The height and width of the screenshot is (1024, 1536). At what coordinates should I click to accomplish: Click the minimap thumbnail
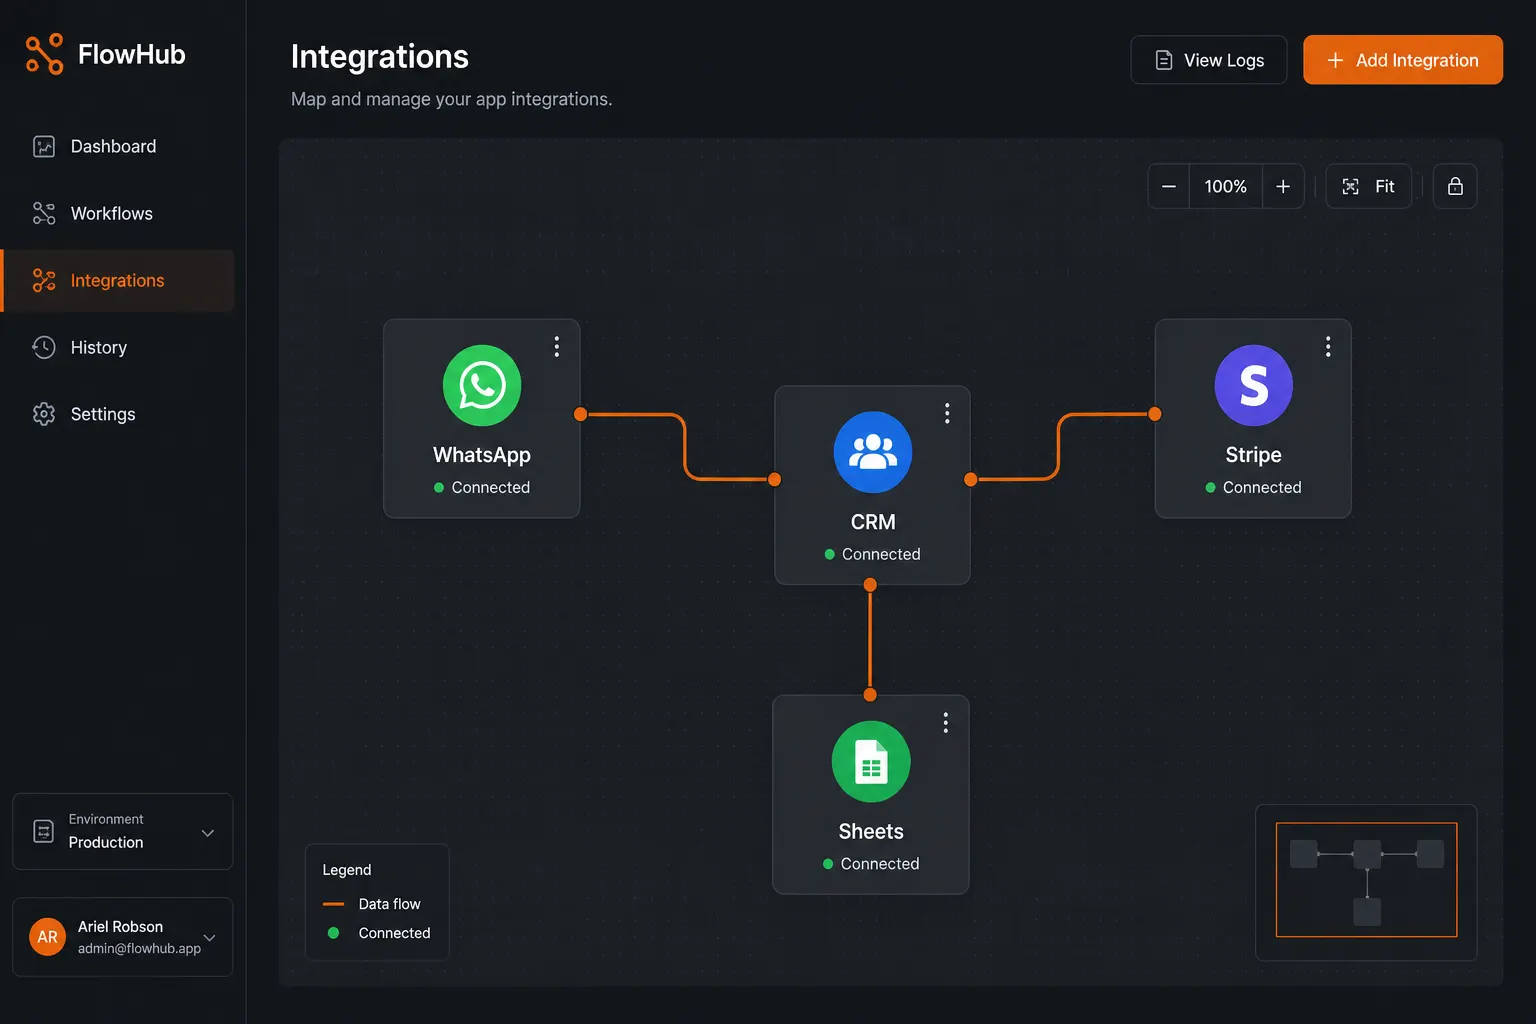click(x=1366, y=881)
